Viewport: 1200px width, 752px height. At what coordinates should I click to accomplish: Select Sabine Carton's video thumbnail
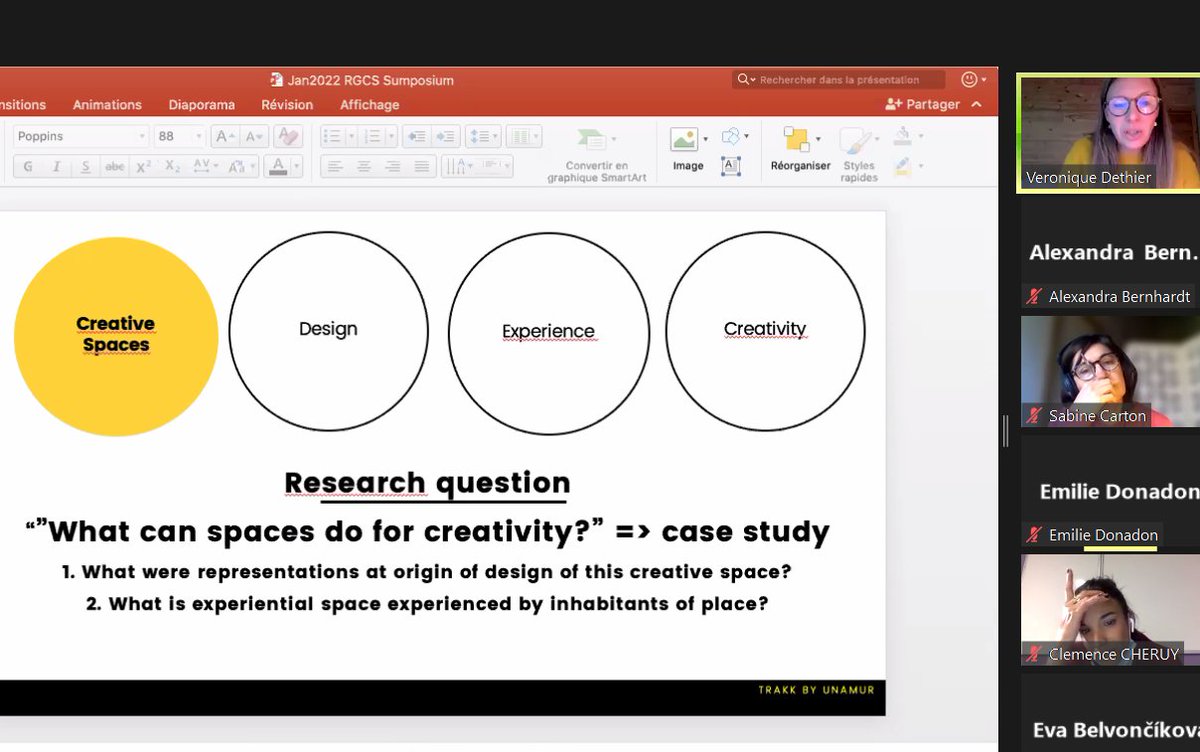pyautogui.click(x=1110, y=371)
